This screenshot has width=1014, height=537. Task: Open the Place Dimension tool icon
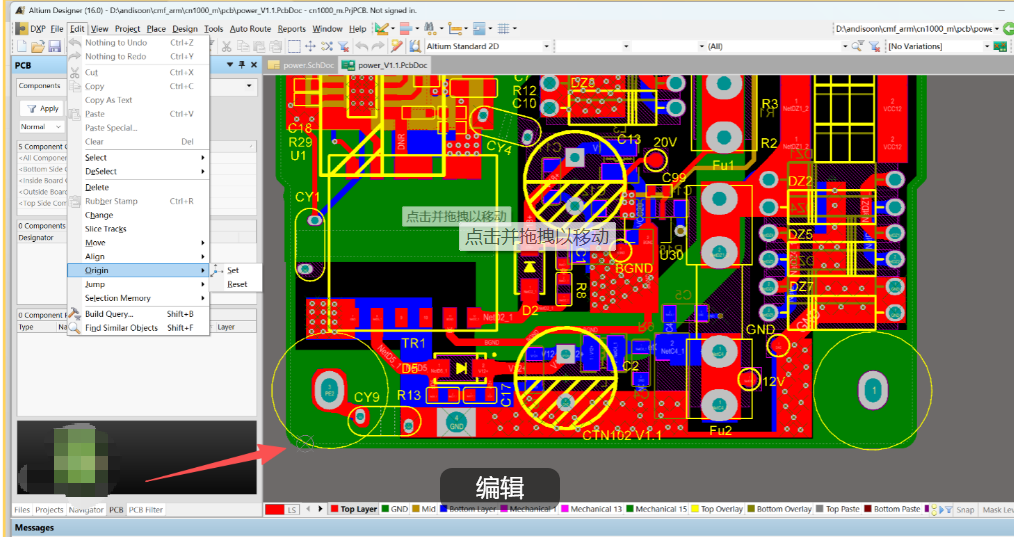[456, 28]
